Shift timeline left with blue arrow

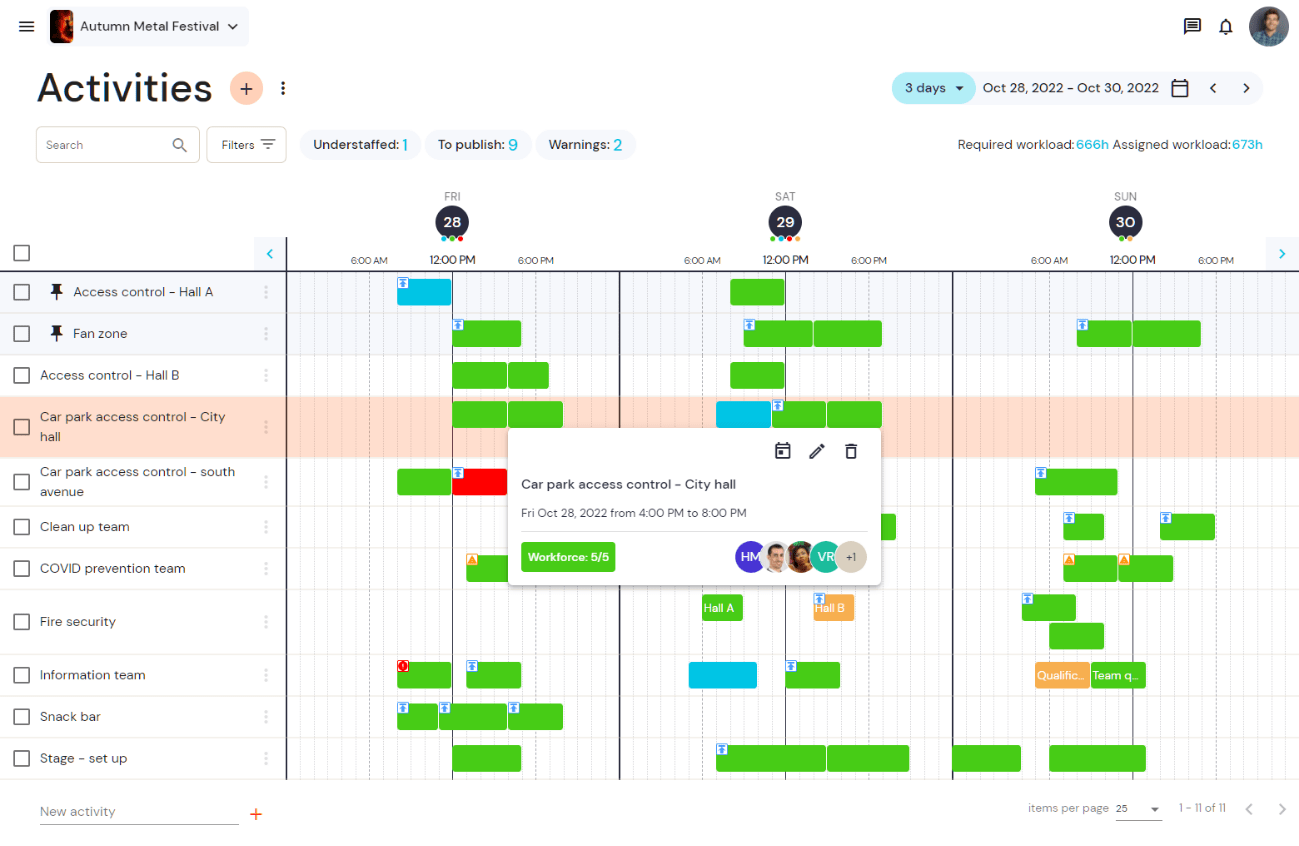point(270,254)
